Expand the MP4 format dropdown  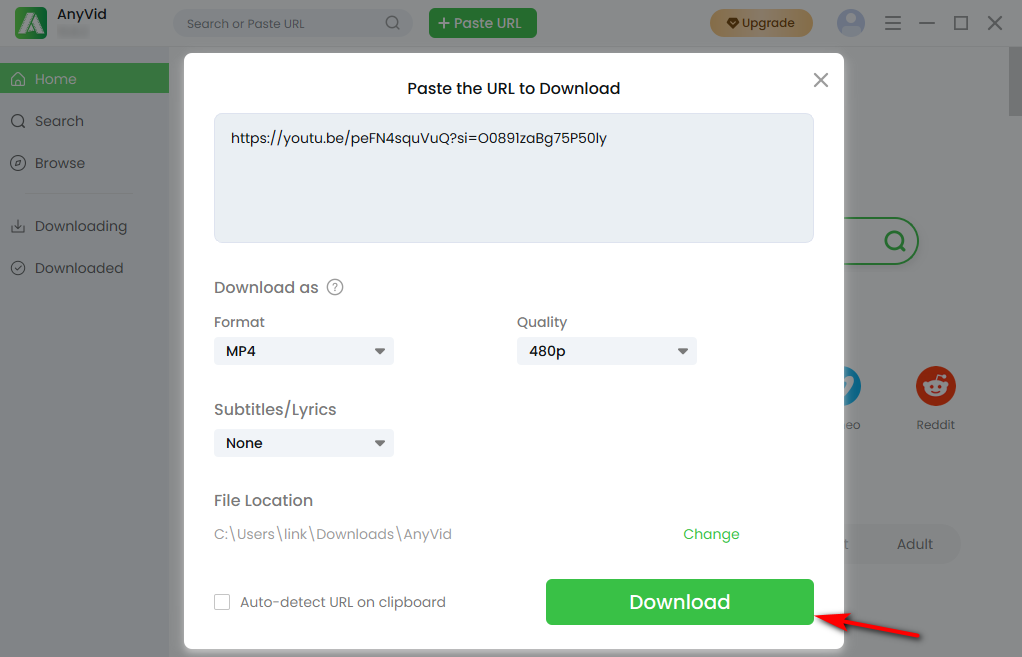point(304,351)
